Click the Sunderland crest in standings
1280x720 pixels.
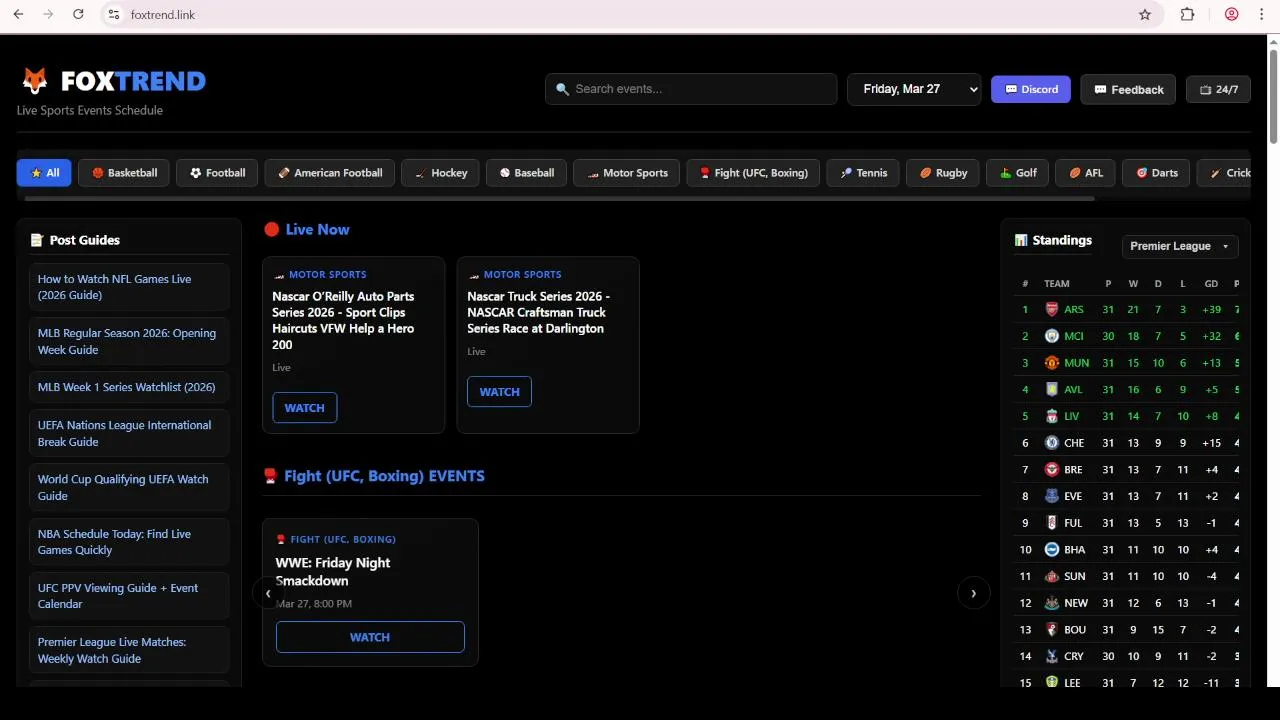tap(1052, 576)
